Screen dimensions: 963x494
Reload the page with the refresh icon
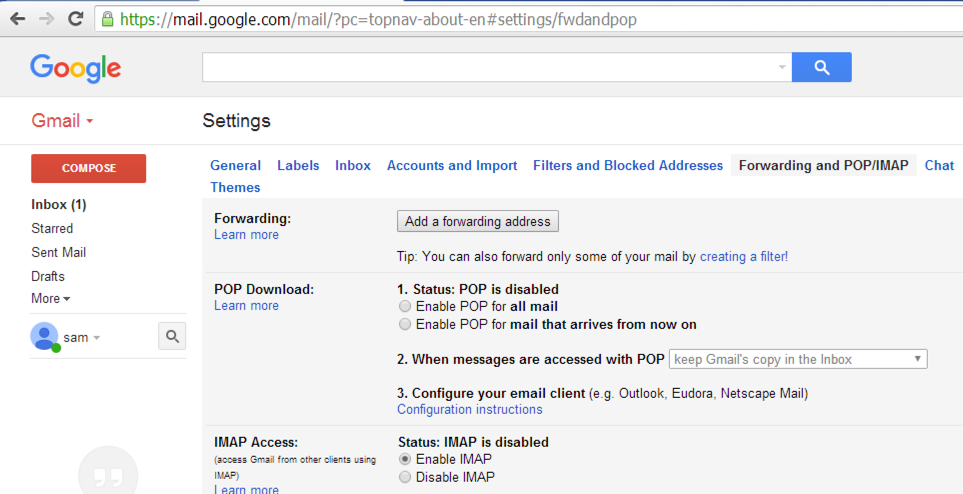tap(76, 19)
